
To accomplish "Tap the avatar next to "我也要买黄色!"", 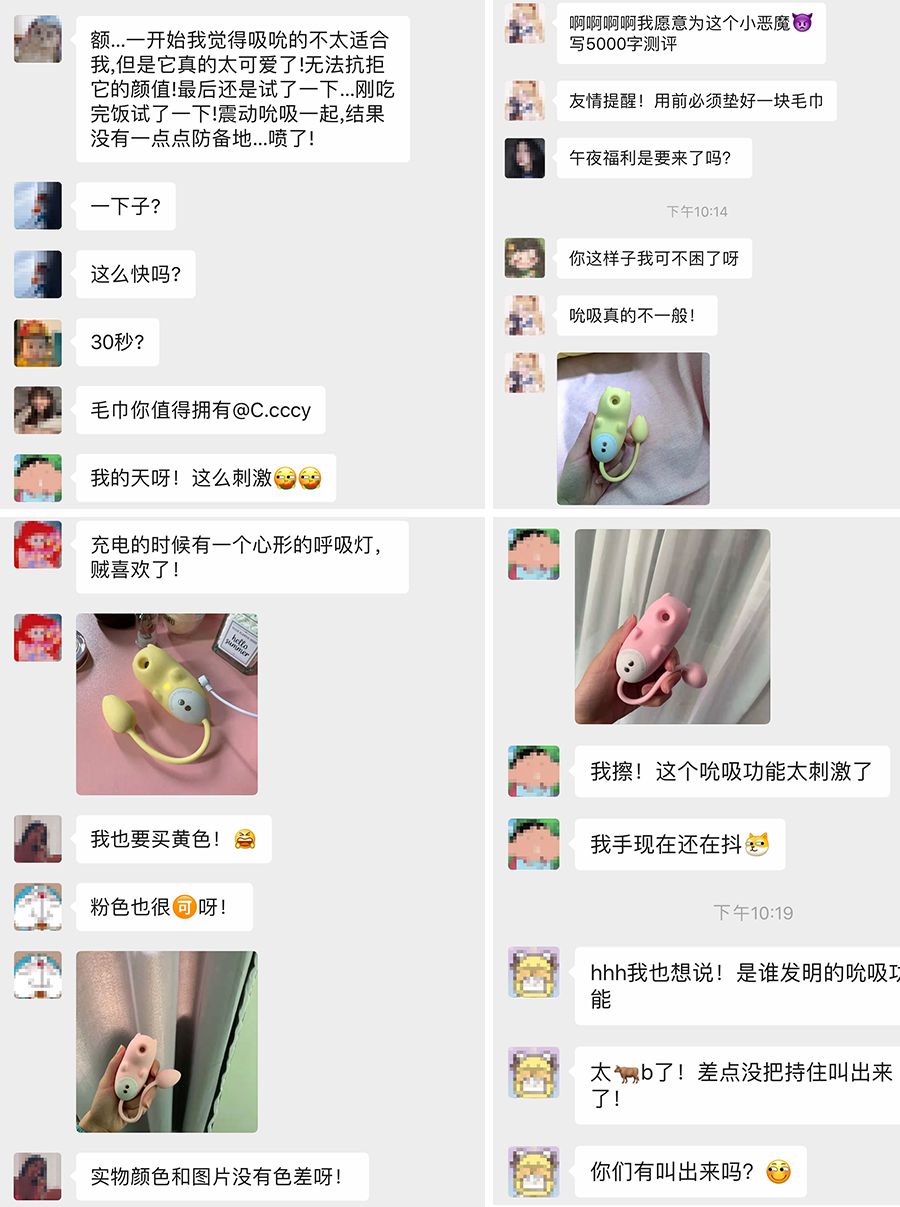I will [x=38, y=839].
